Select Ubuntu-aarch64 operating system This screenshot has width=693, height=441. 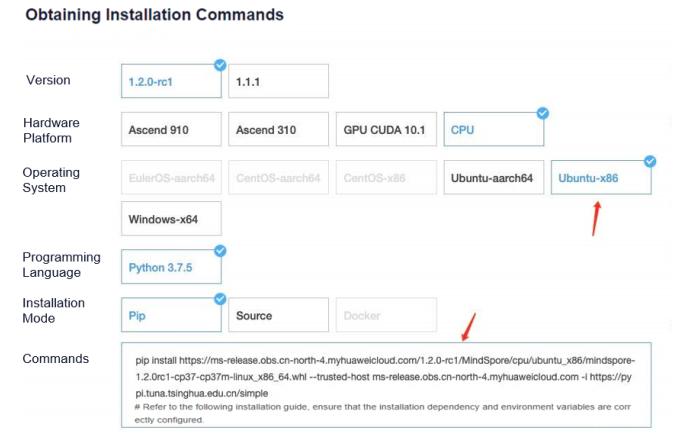point(494,178)
